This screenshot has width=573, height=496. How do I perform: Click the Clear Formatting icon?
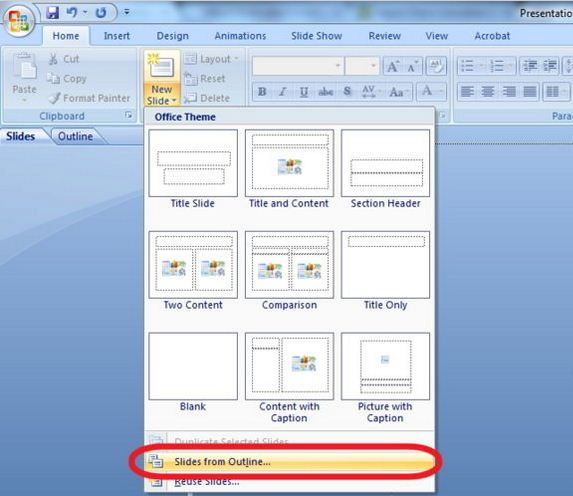pyautogui.click(x=436, y=66)
